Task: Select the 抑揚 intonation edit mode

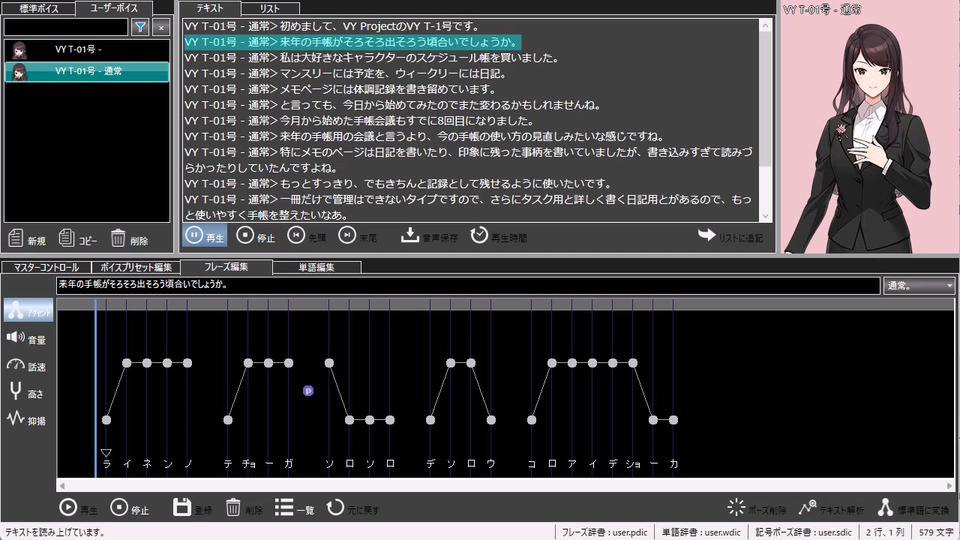Action: tap(28, 420)
